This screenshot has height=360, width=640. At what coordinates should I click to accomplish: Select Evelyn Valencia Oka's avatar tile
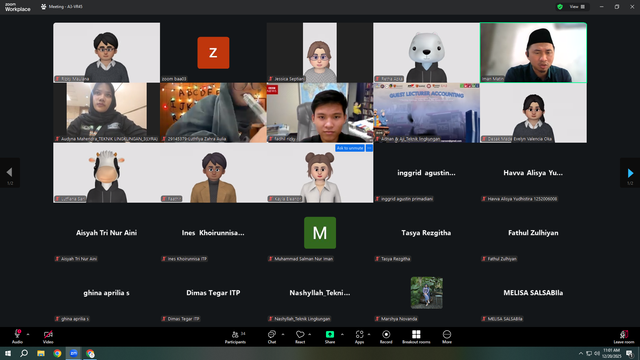coord(533,113)
